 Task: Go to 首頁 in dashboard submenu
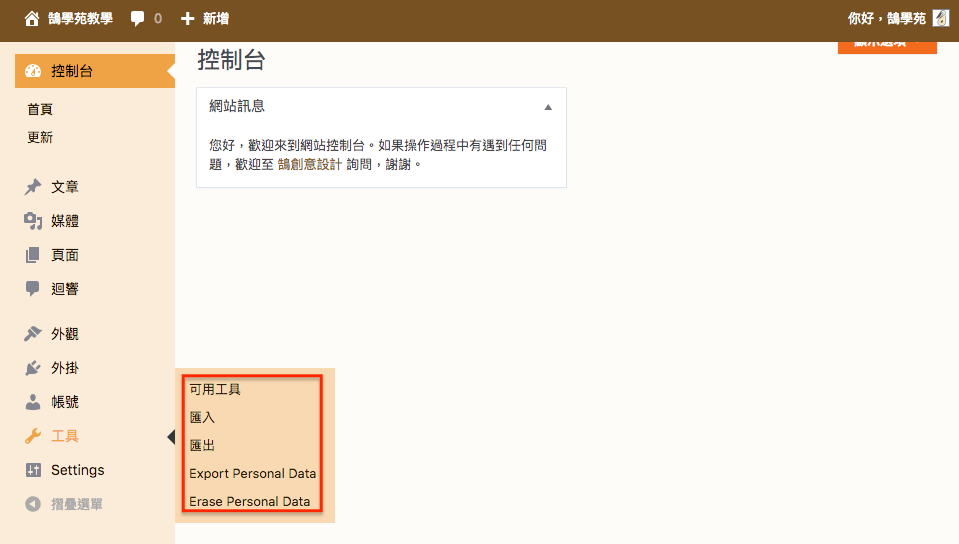pyautogui.click(x=40, y=110)
